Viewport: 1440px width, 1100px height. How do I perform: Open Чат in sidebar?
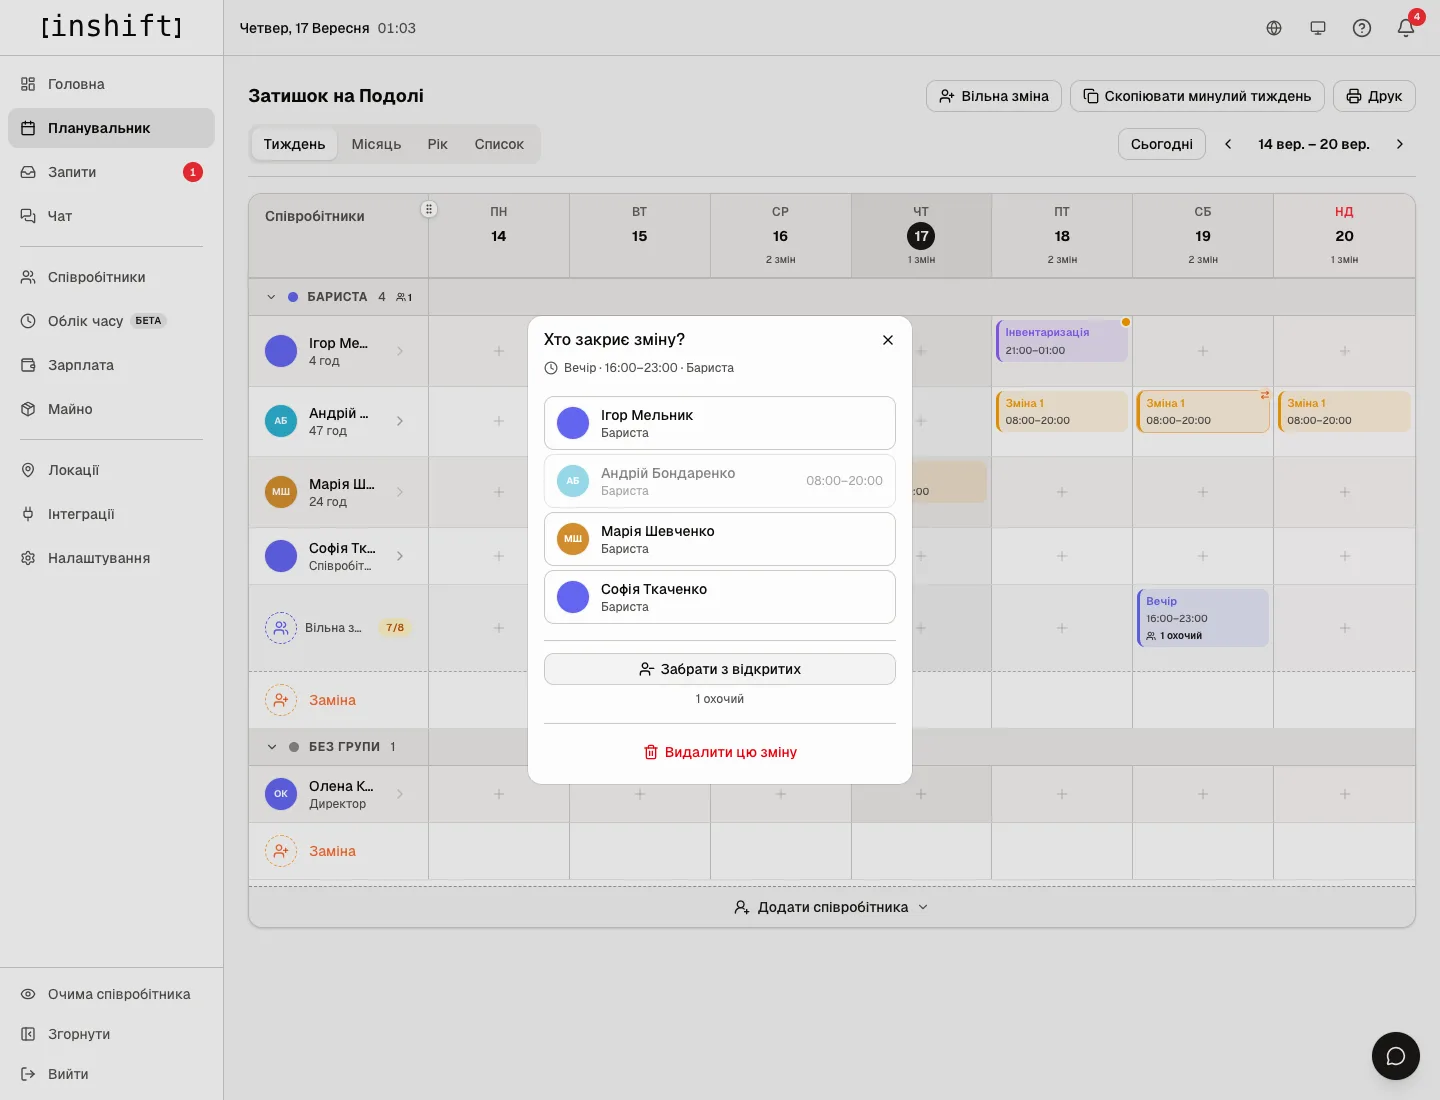(x=111, y=216)
